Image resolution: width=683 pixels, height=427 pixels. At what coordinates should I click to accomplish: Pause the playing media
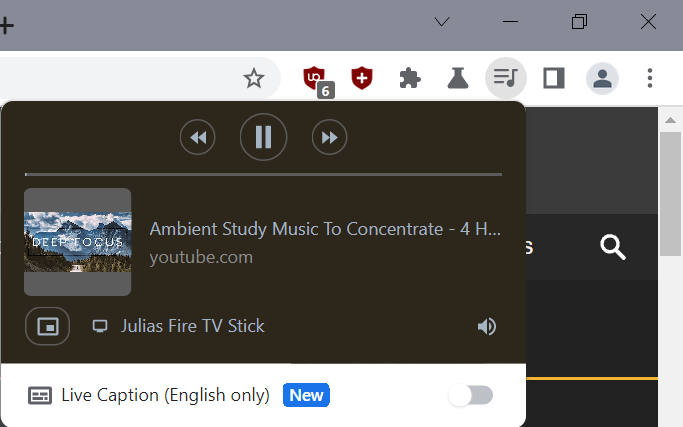pos(263,137)
